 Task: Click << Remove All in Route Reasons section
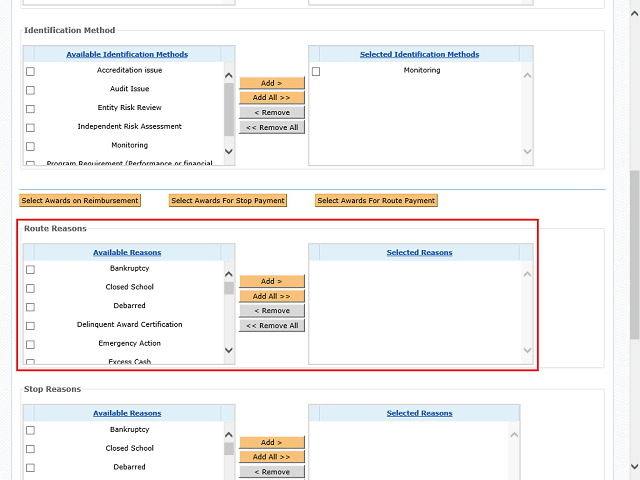[x=272, y=326]
